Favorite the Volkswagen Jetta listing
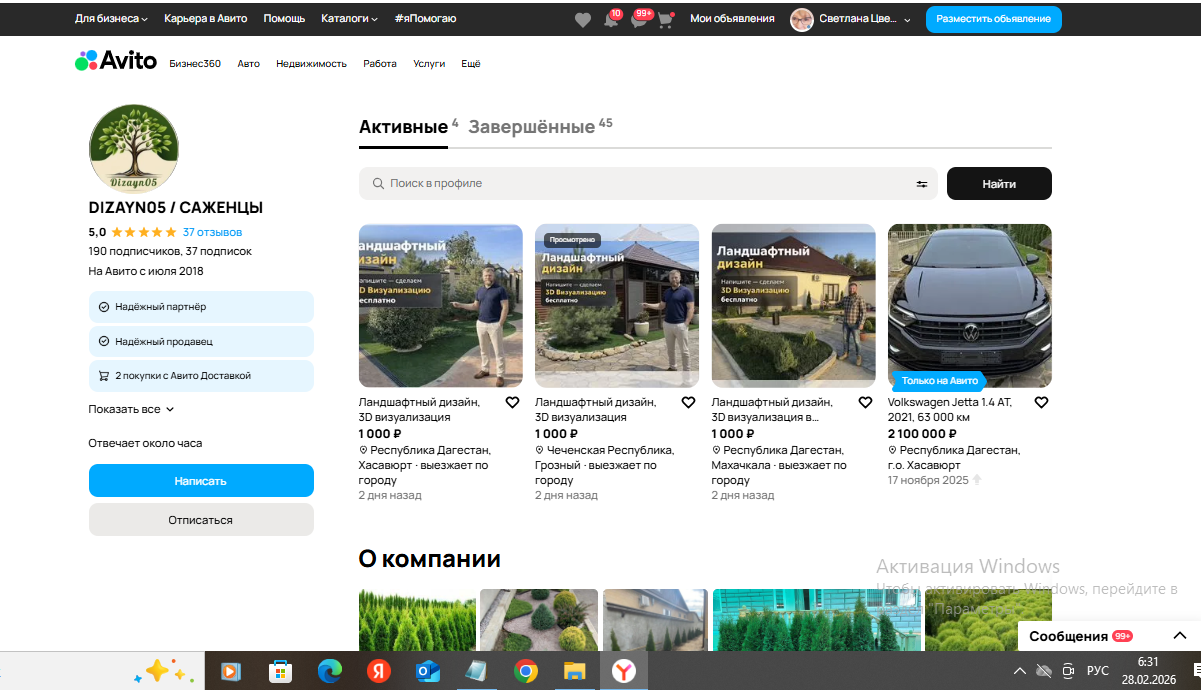This screenshot has width=1201, height=690. [1041, 402]
